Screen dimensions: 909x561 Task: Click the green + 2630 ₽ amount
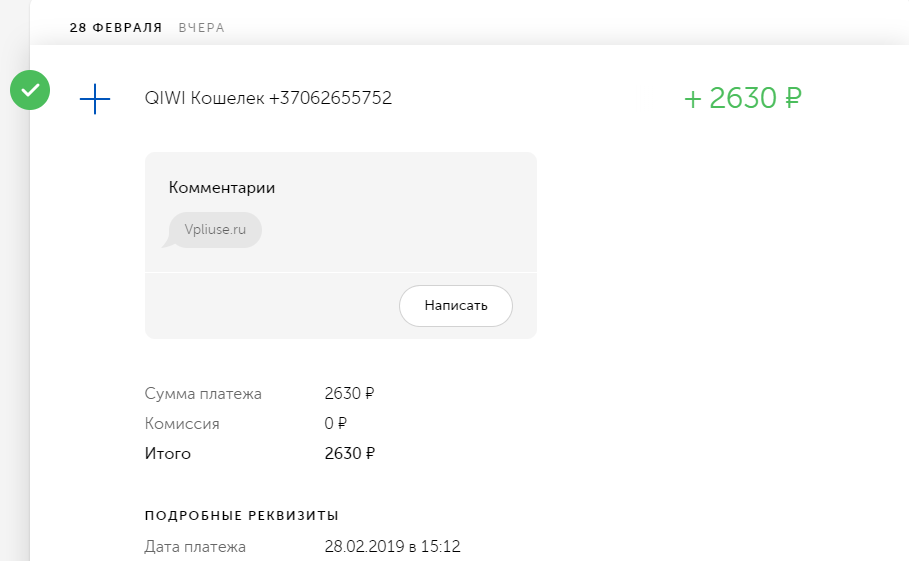coord(743,98)
